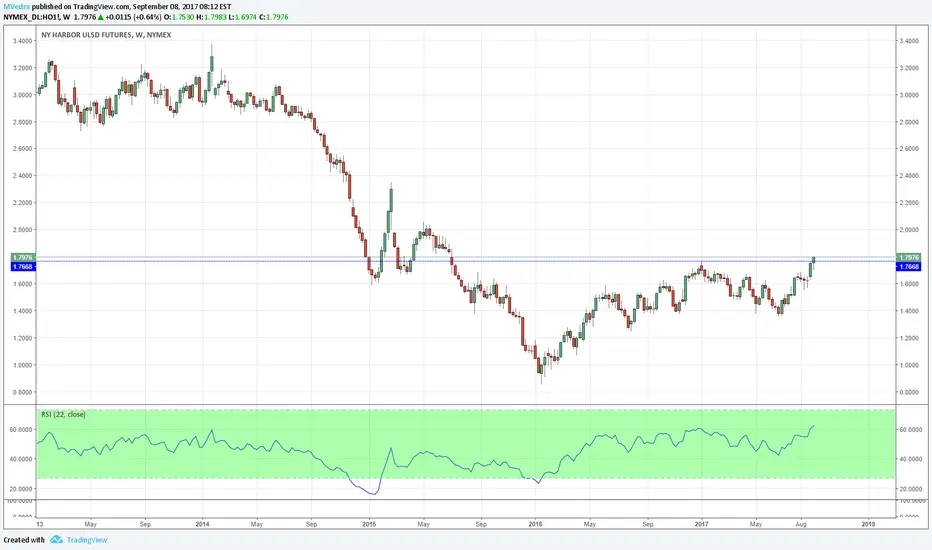Click the 20.0000 RSI label on right axis

pos(910,489)
